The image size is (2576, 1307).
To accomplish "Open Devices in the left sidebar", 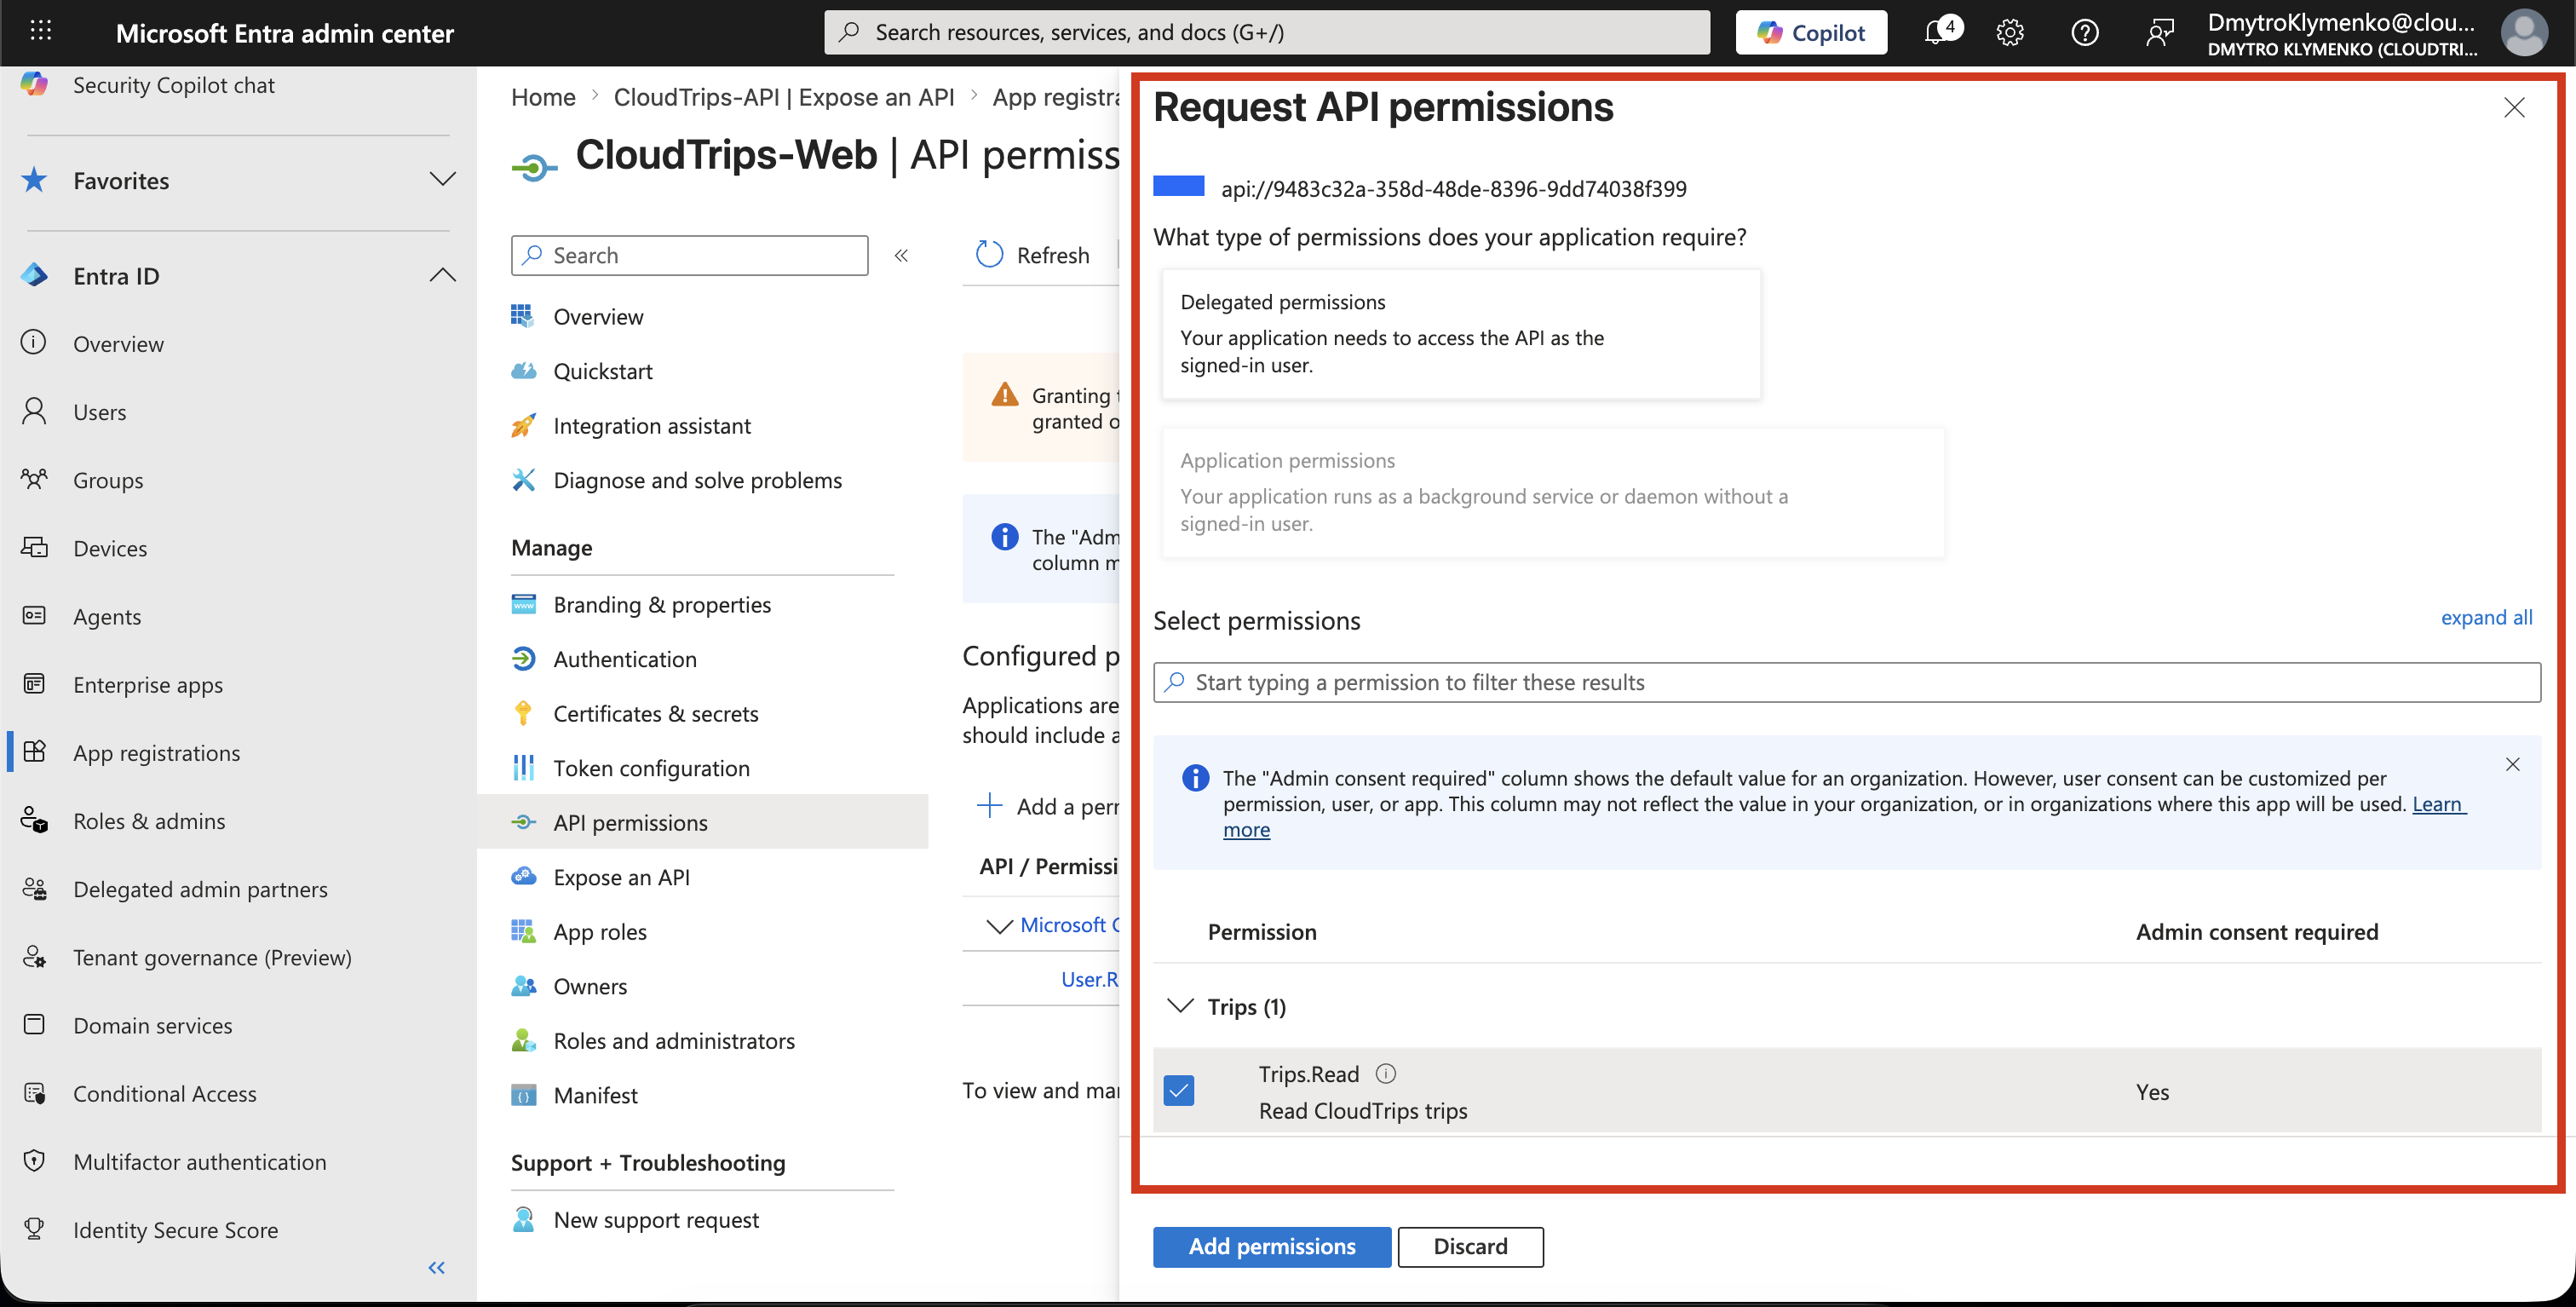I will (x=110, y=548).
